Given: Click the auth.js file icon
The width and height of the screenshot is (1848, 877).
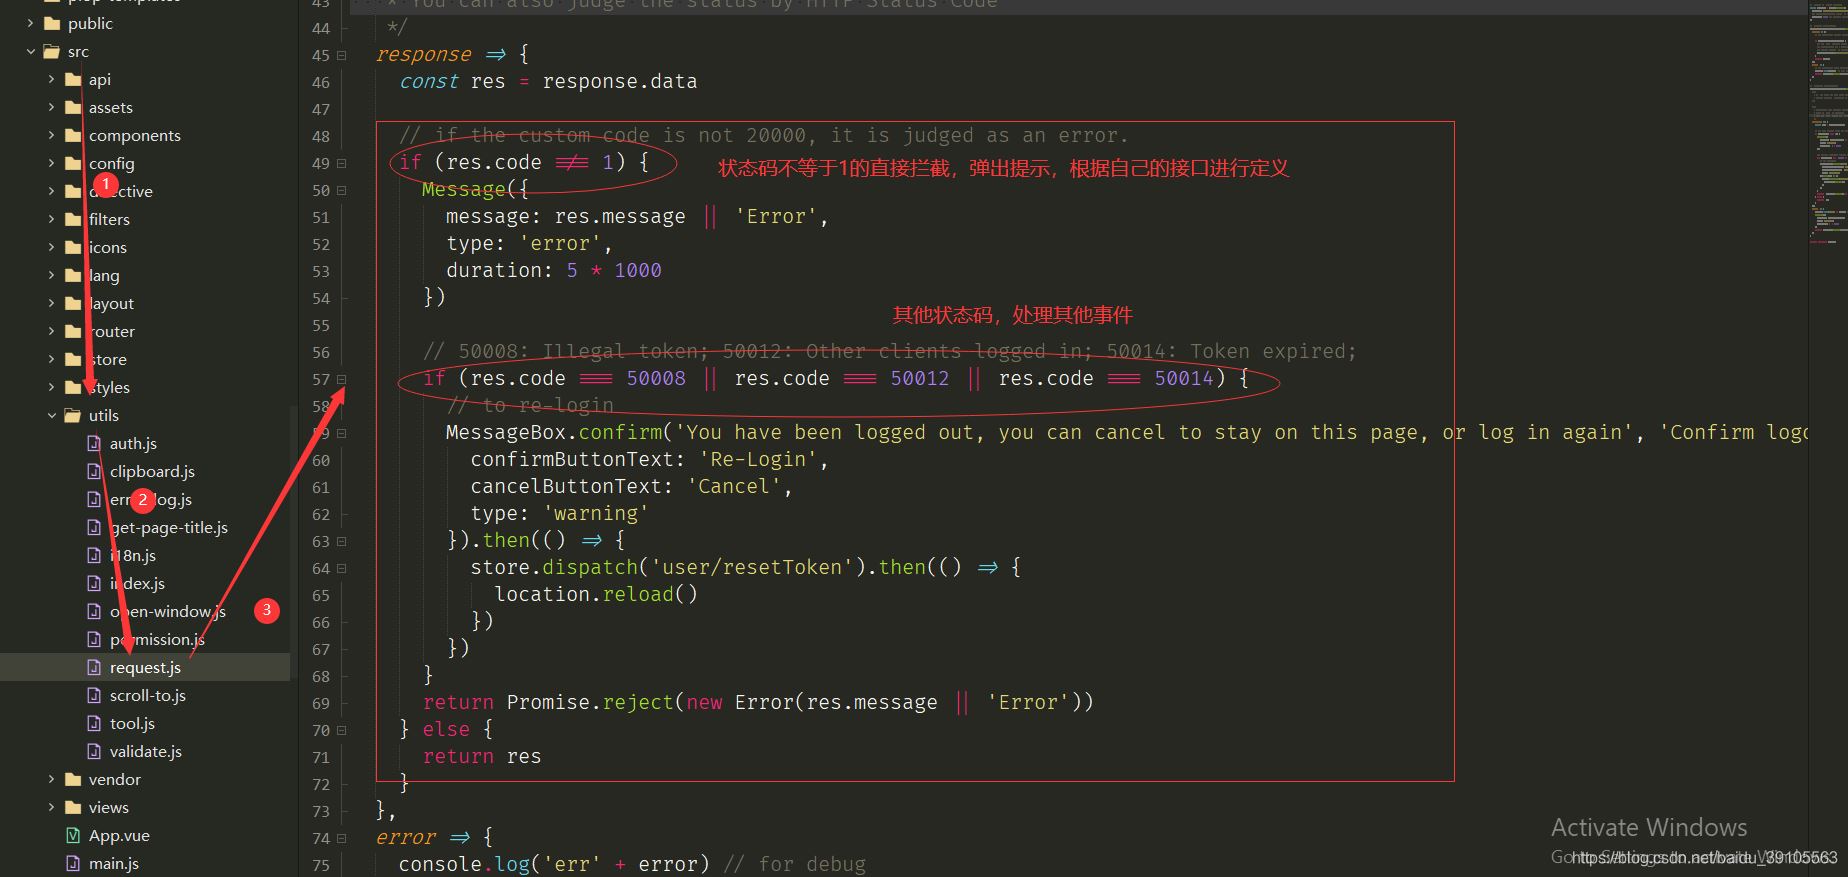Looking at the screenshot, I should [x=94, y=443].
